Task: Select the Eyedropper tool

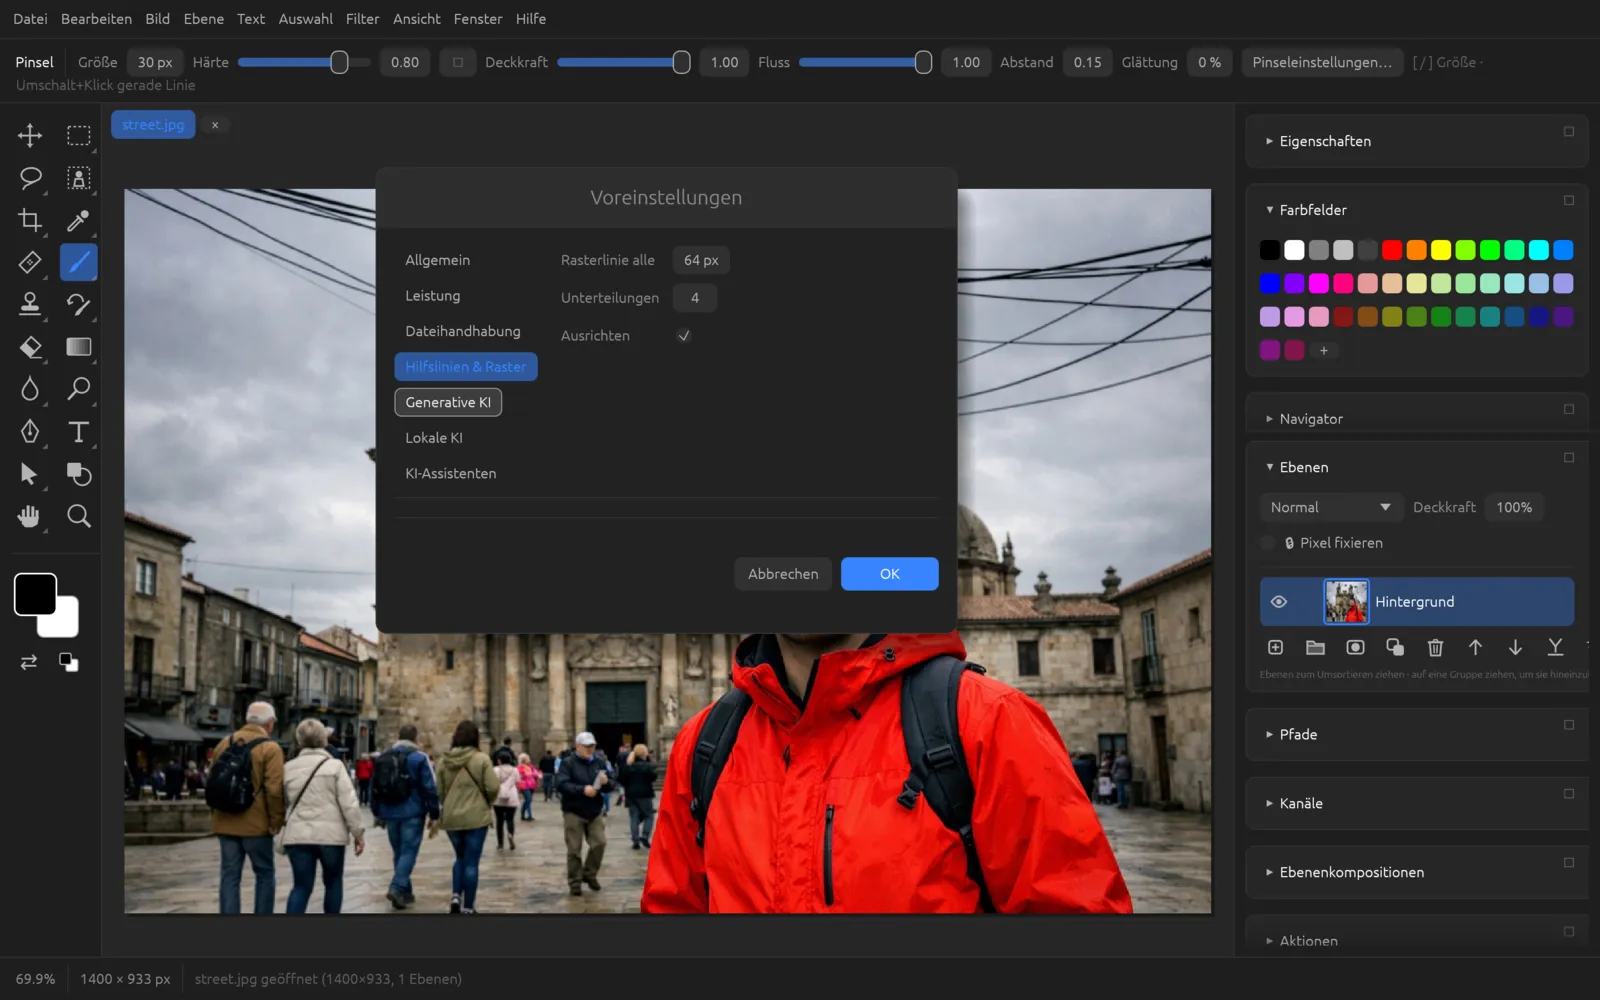Action: [x=78, y=220]
